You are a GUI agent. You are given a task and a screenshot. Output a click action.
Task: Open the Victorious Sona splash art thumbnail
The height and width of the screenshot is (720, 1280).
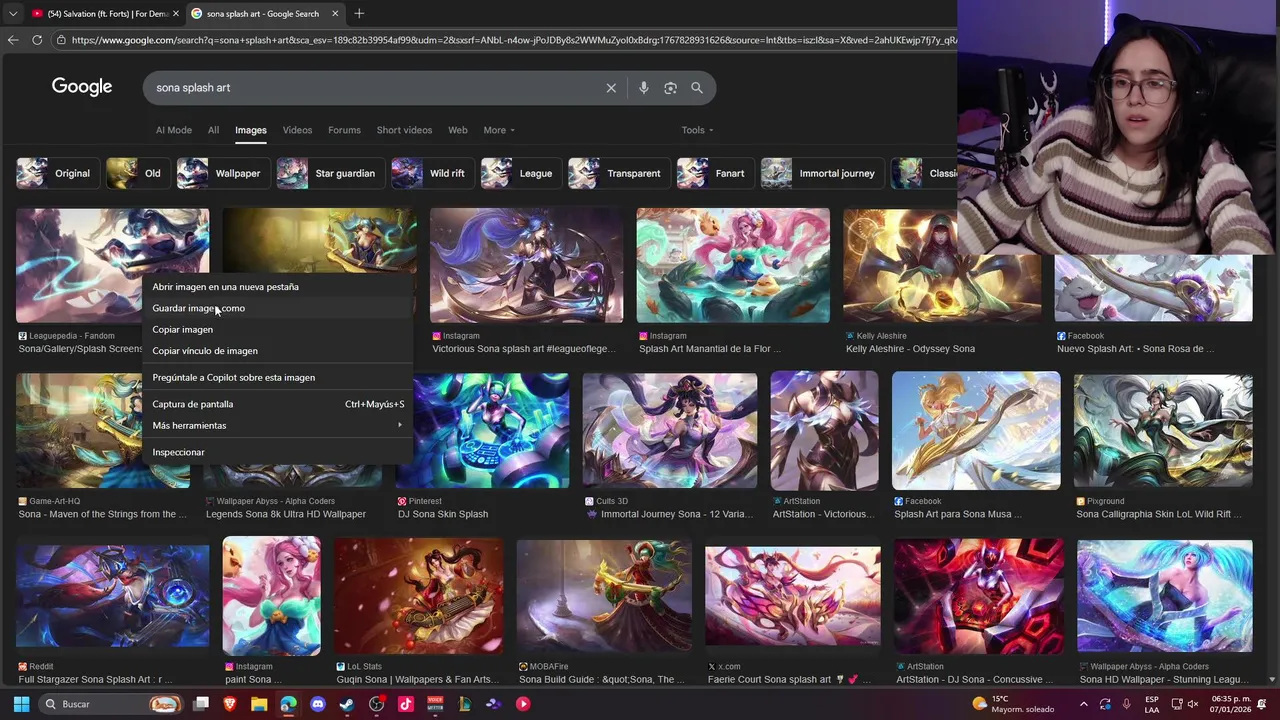point(527,265)
